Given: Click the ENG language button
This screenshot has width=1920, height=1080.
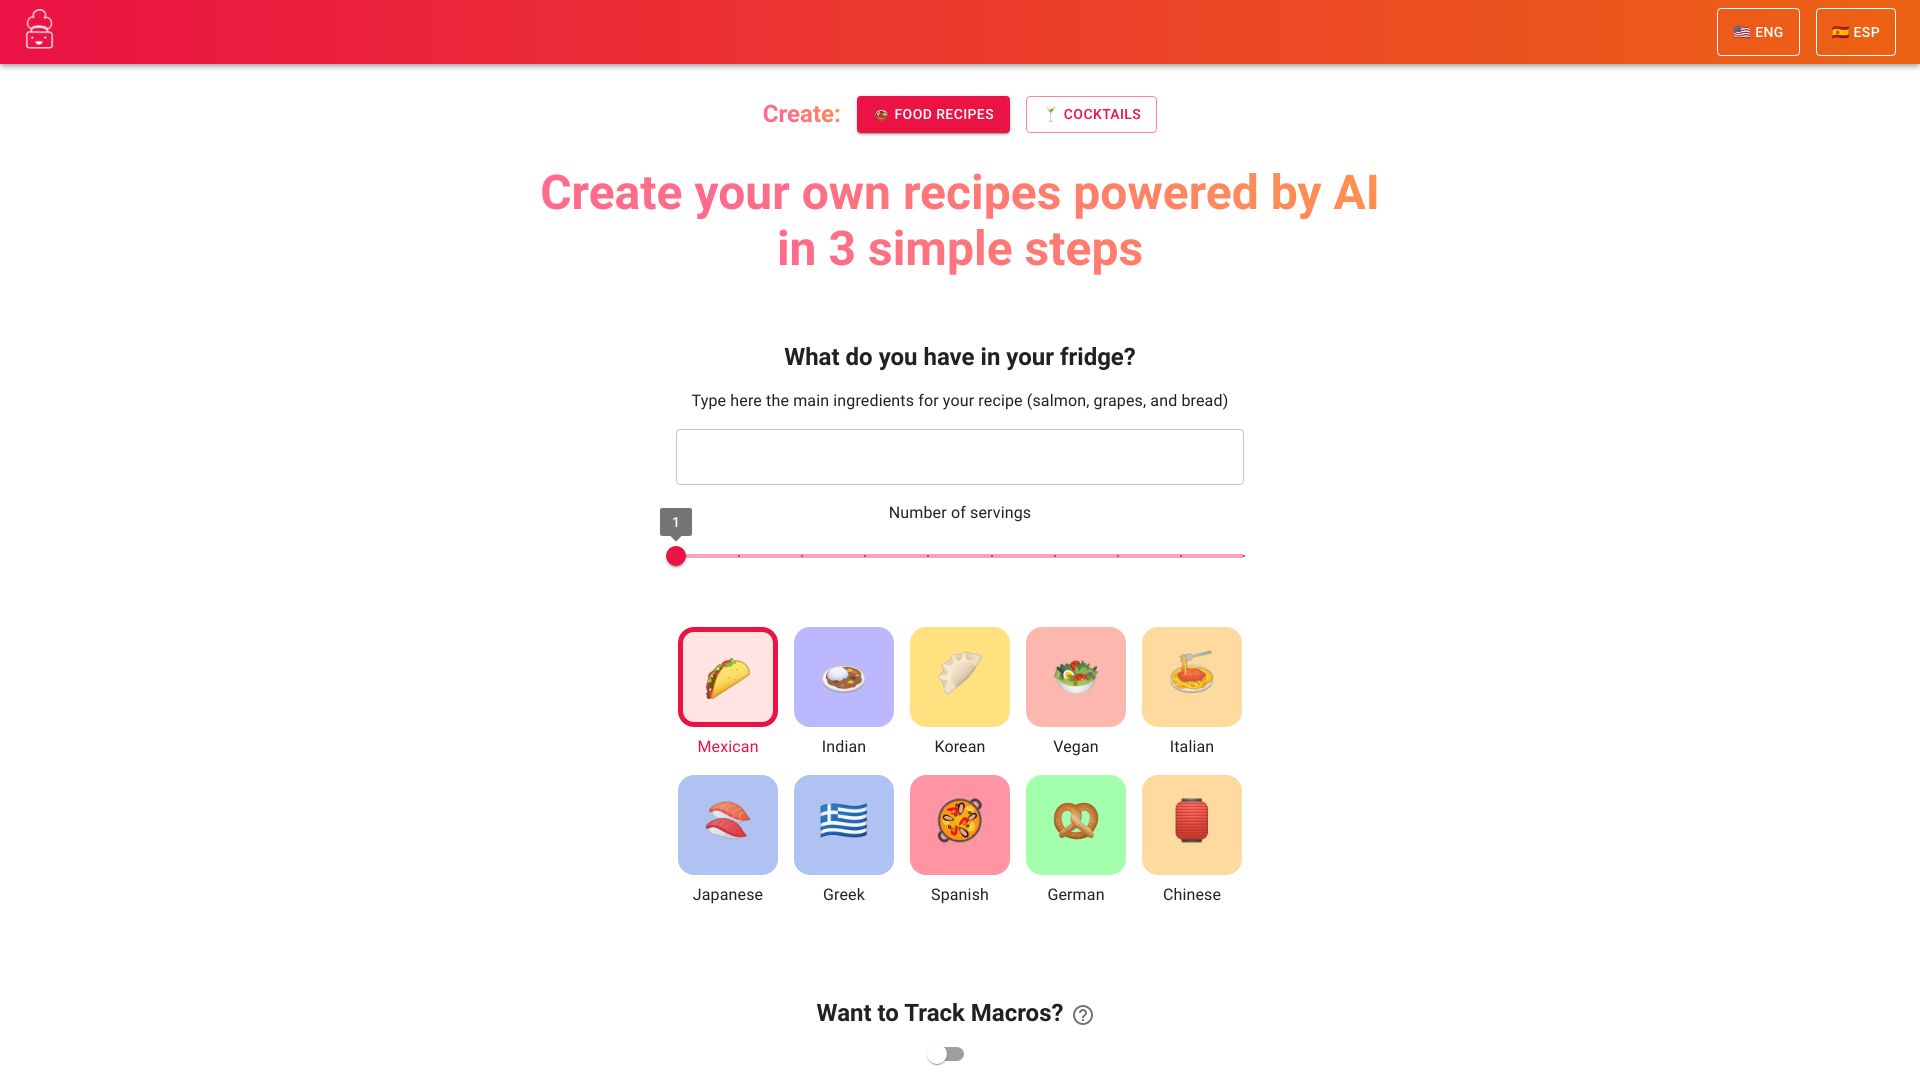Looking at the screenshot, I should pos(1758,32).
